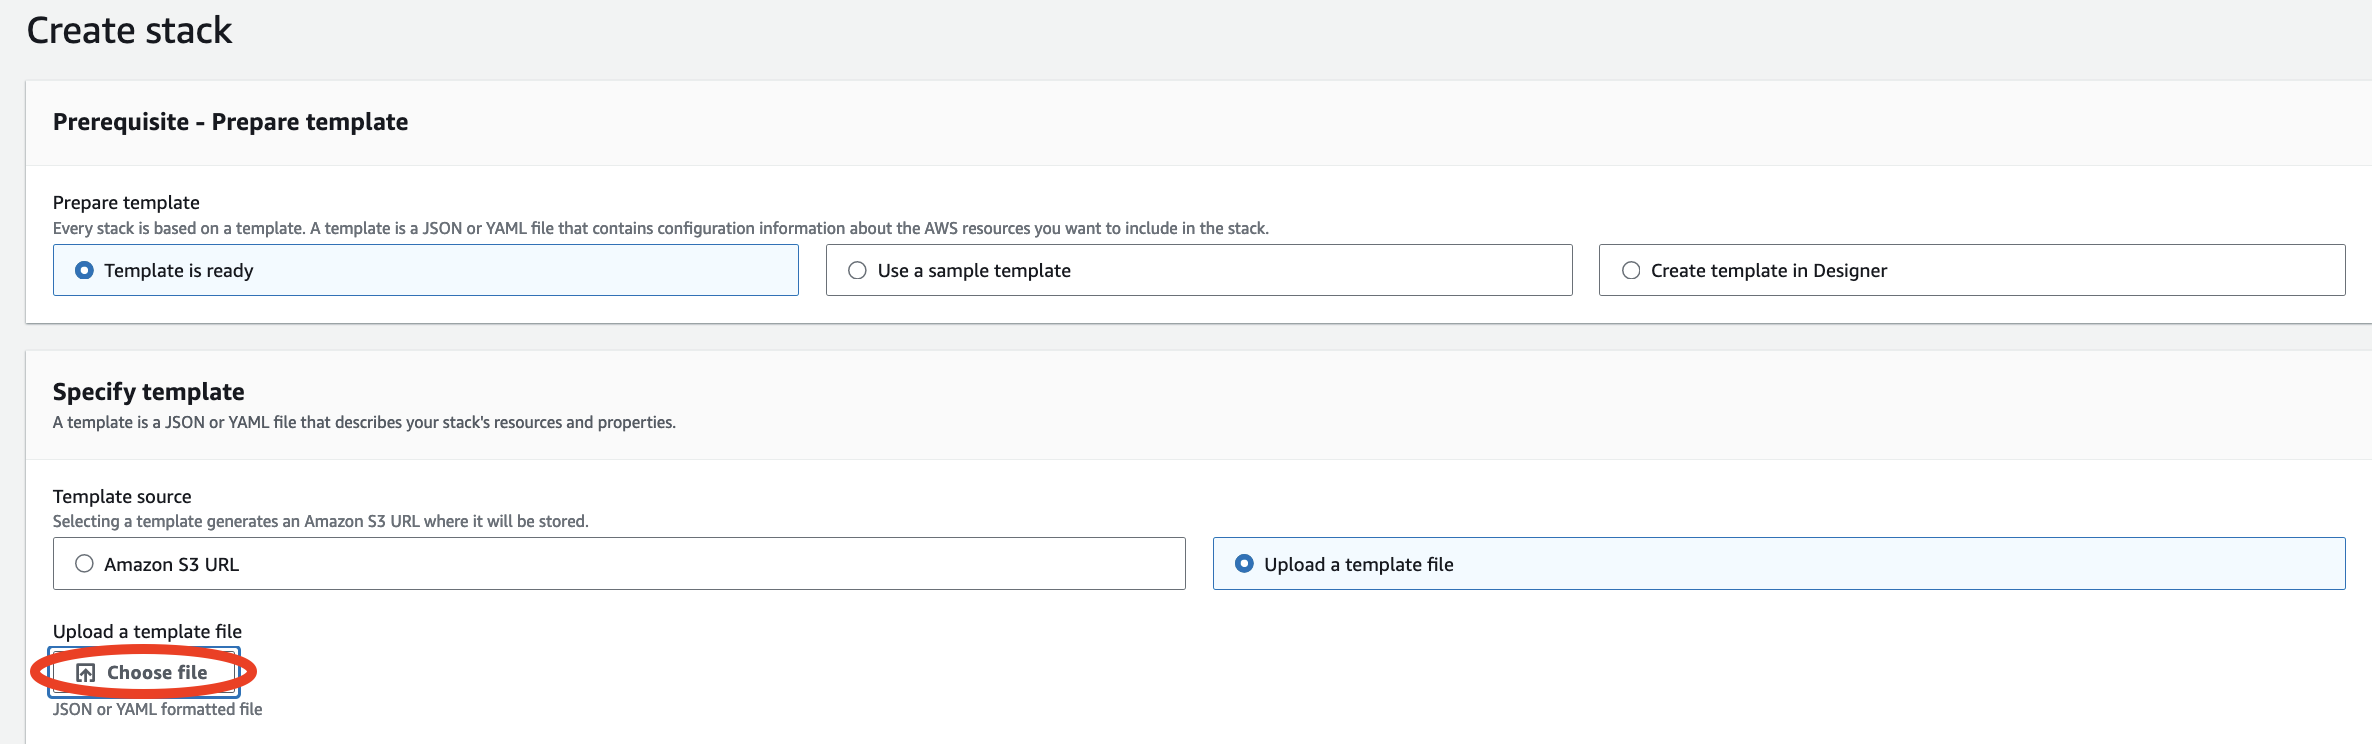
Task: Pick Create template in Designer
Action: [x=1631, y=270]
